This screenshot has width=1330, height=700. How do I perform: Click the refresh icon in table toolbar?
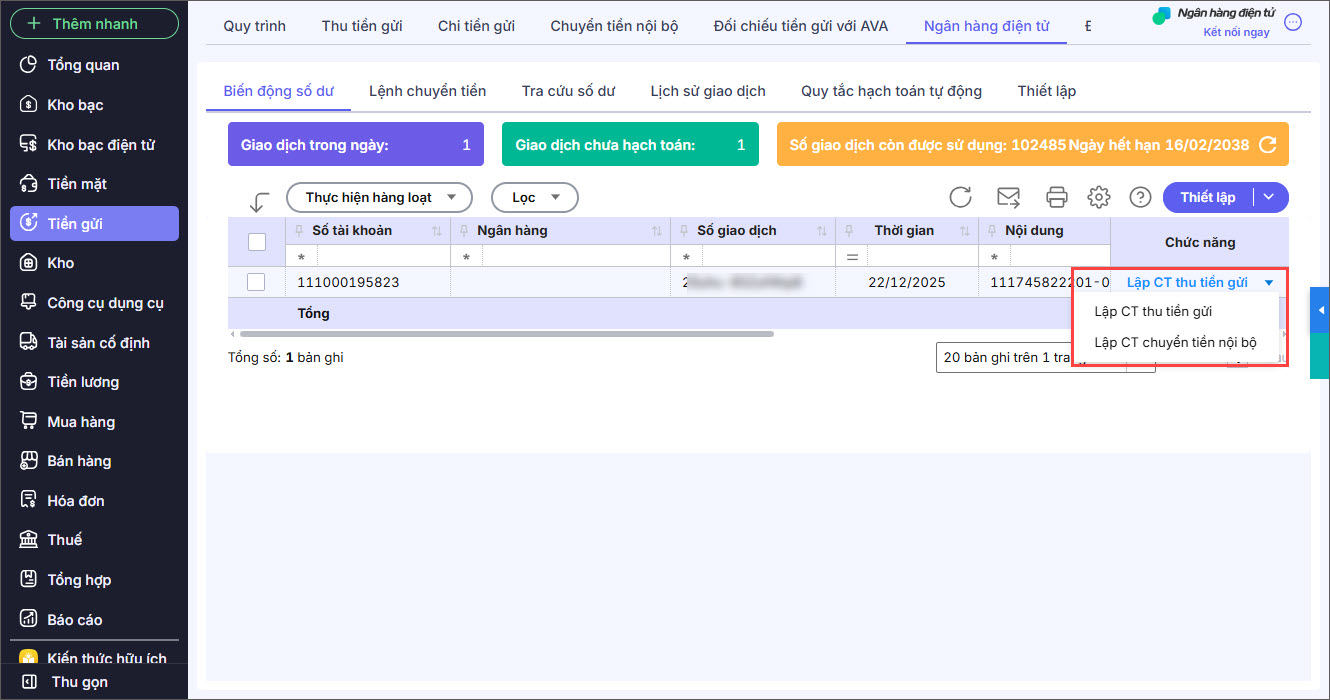pyautogui.click(x=960, y=197)
